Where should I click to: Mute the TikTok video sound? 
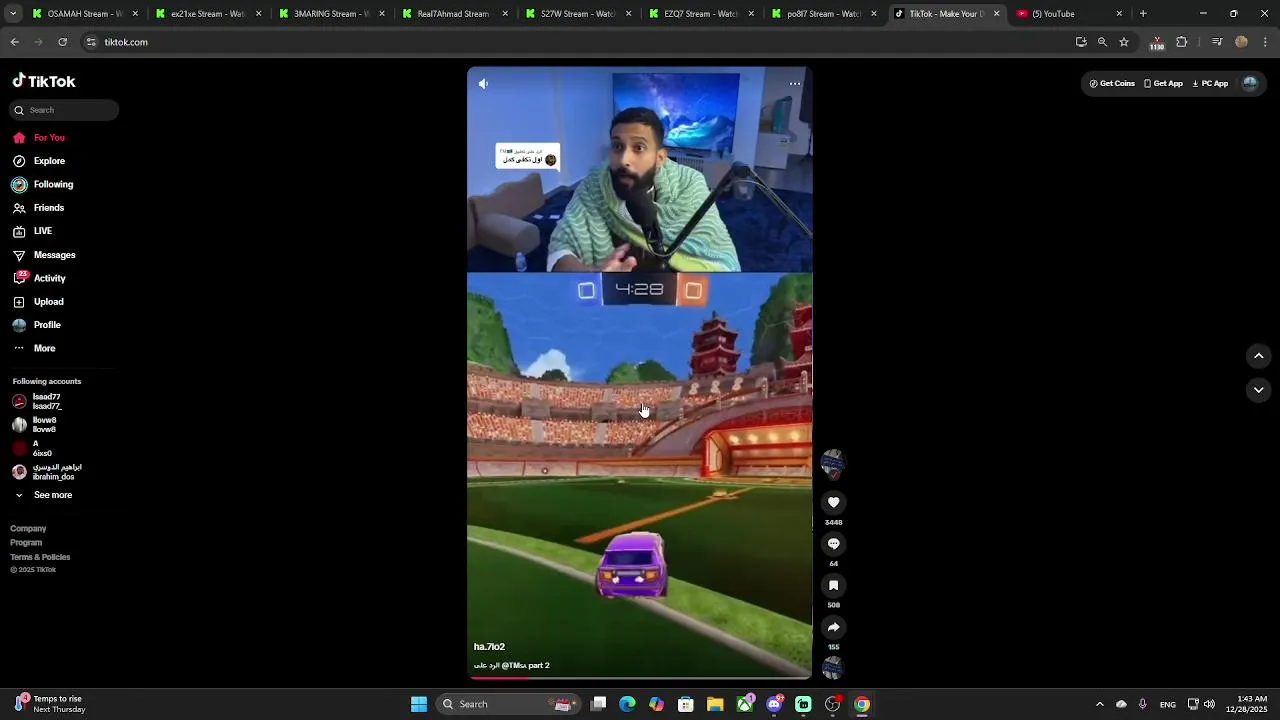(483, 84)
